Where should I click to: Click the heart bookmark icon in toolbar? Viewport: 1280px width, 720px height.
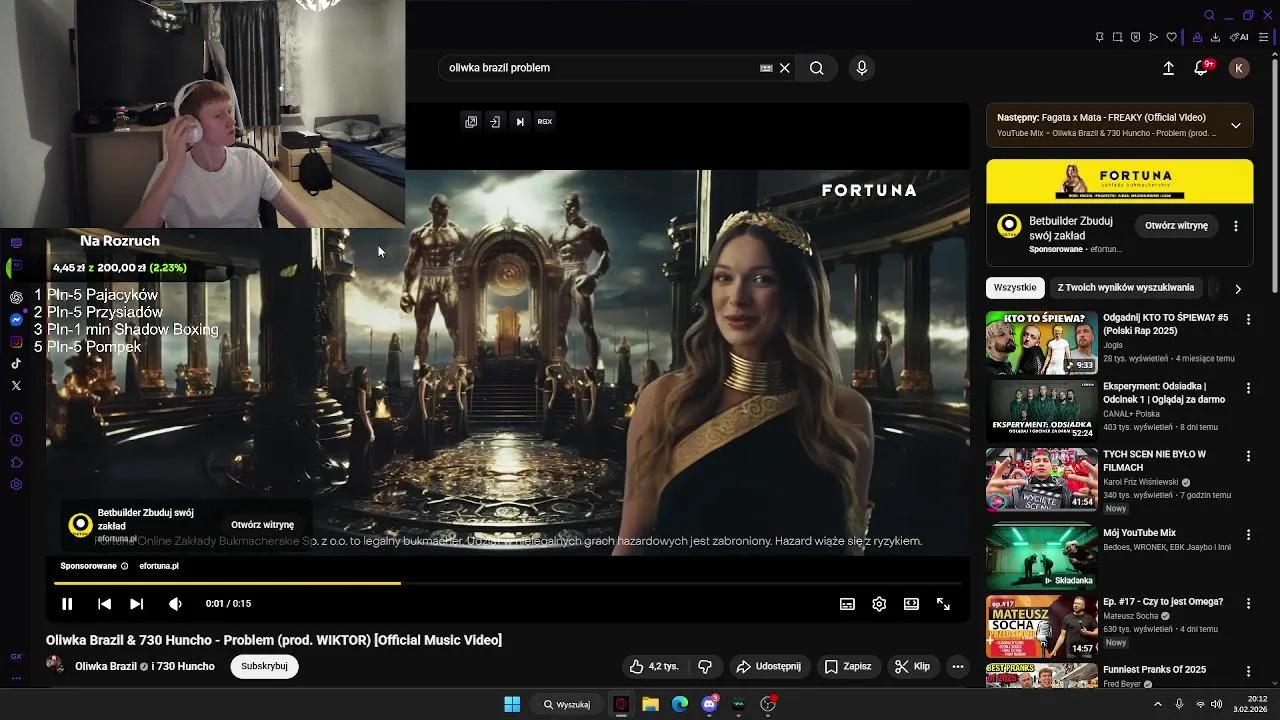tap(1171, 37)
